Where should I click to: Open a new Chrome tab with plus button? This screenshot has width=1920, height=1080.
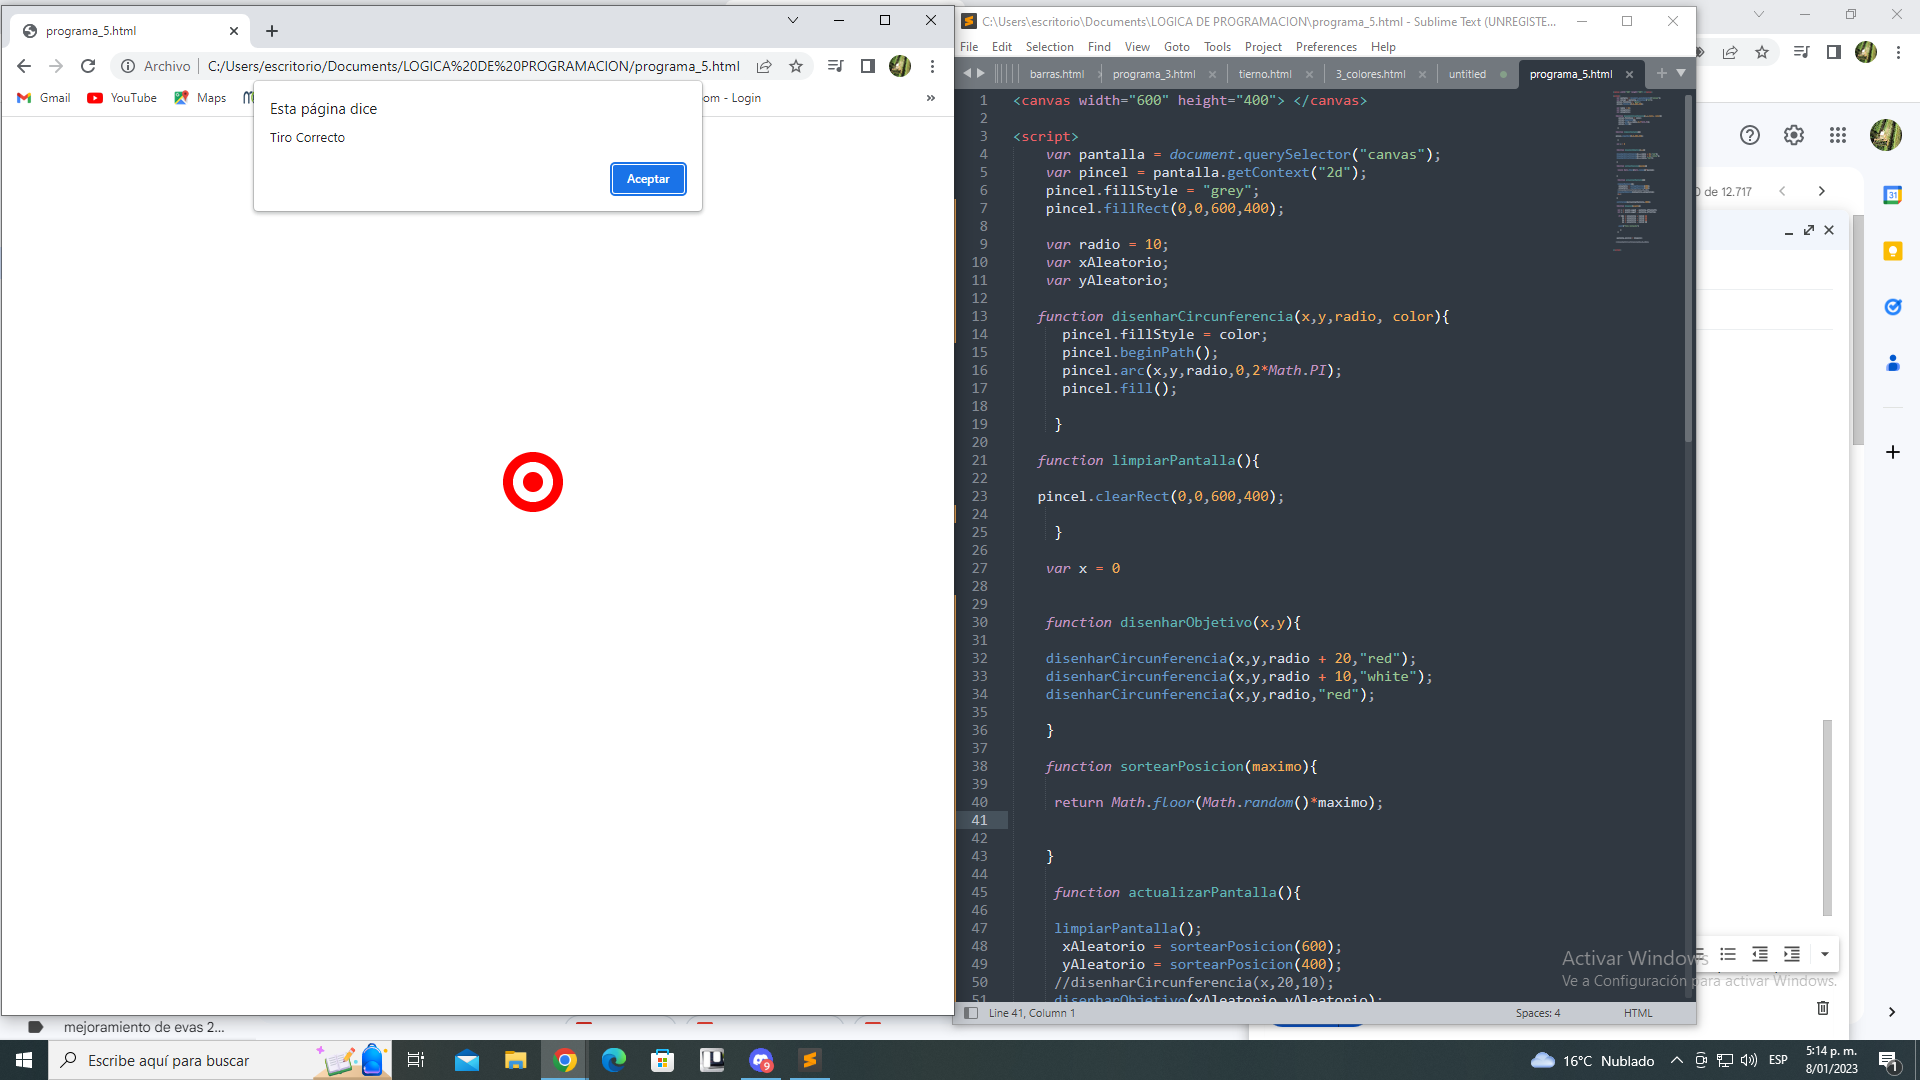point(272,31)
